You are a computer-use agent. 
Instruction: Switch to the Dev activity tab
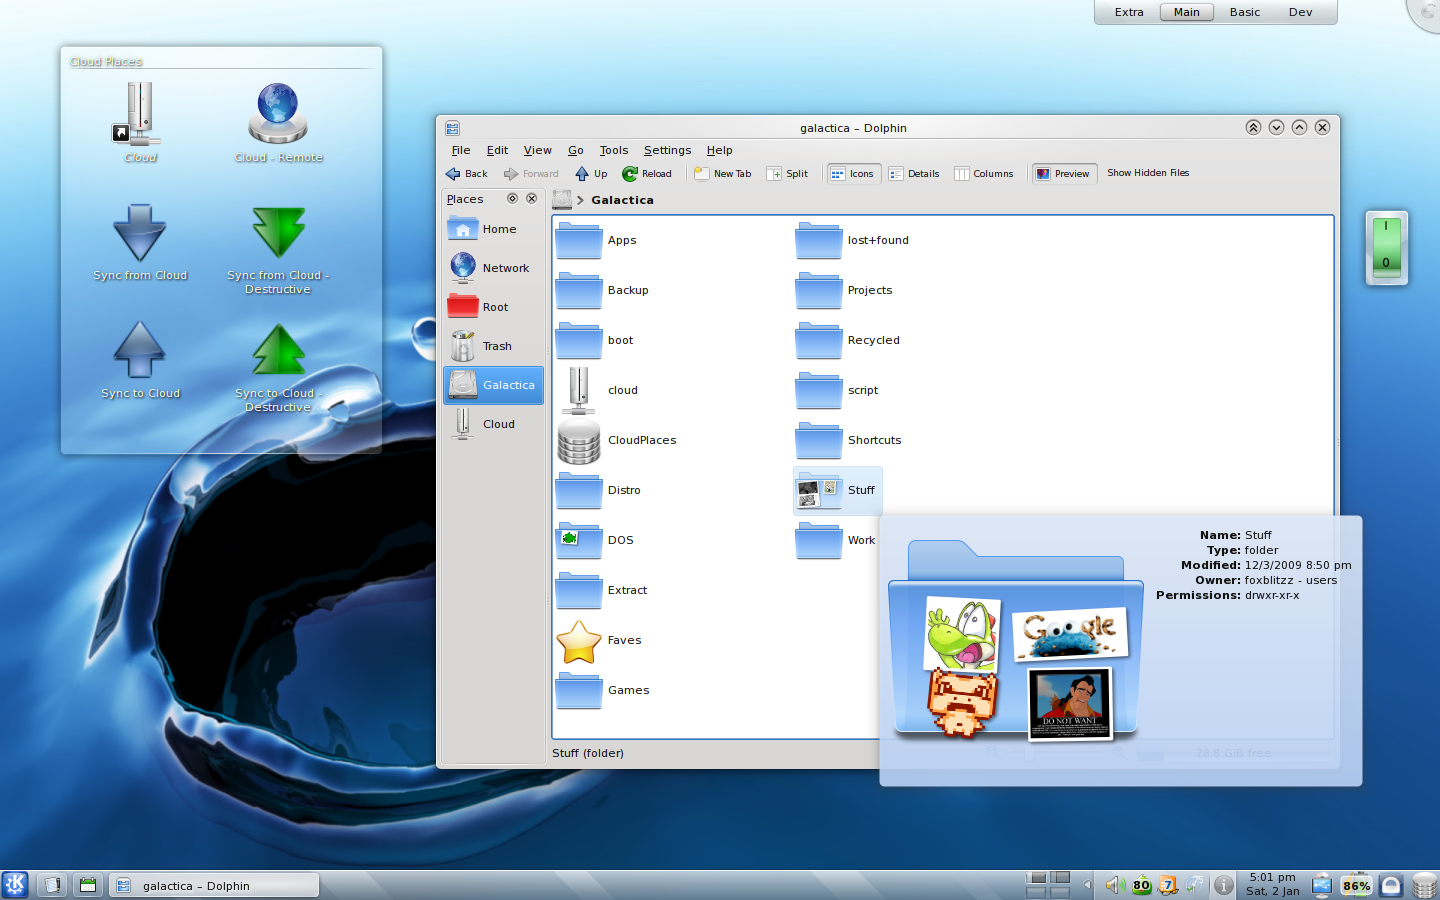coord(1300,12)
